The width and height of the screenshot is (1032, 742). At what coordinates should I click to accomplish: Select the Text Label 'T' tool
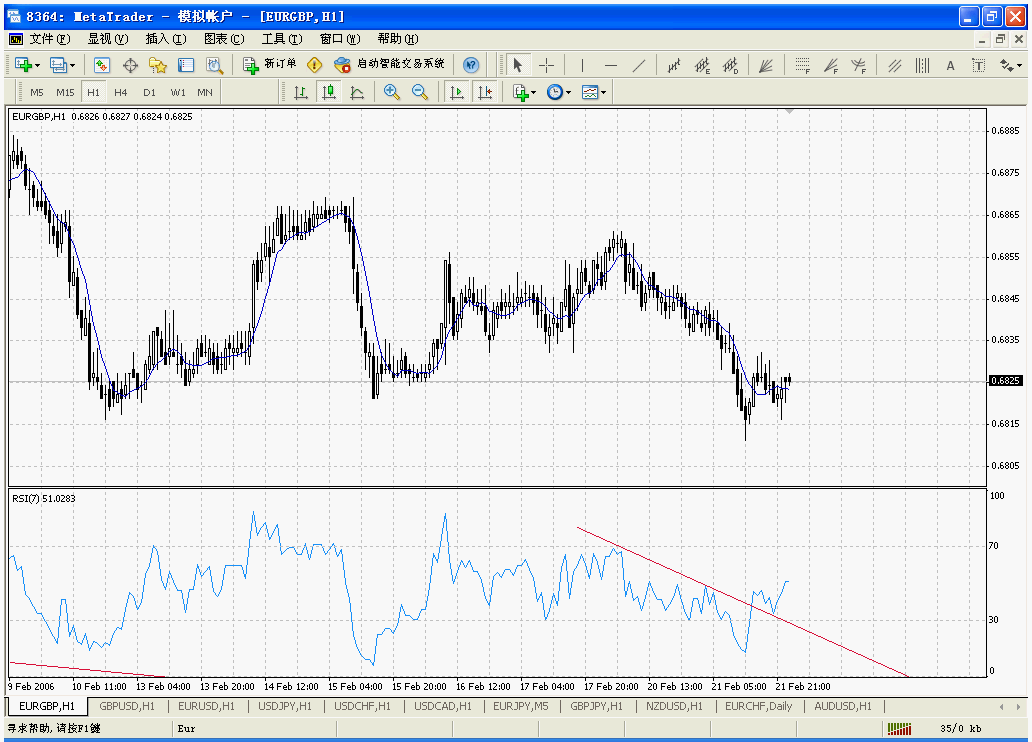[x=979, y=65]
